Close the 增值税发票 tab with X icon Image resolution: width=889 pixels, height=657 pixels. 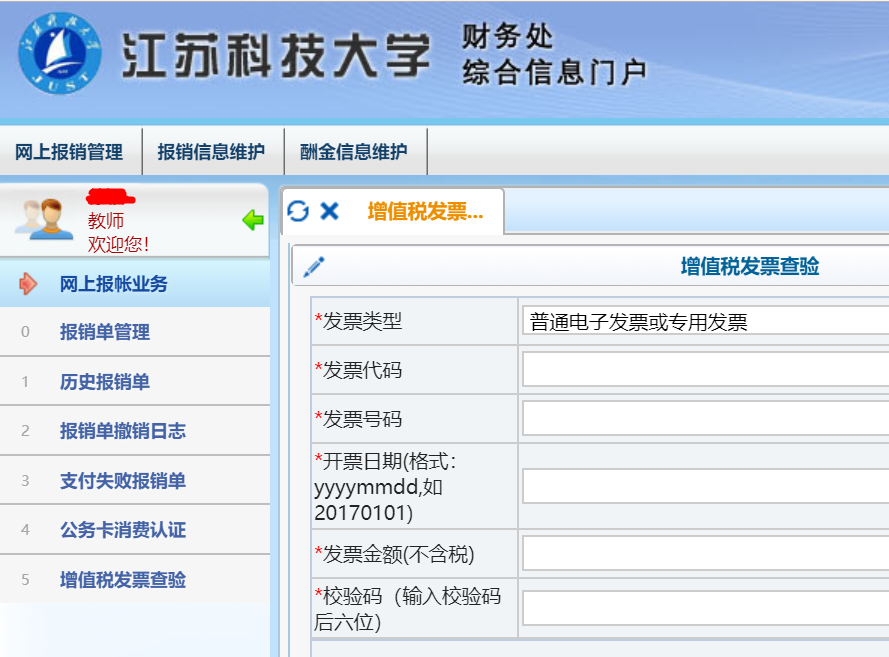(329, 211)
